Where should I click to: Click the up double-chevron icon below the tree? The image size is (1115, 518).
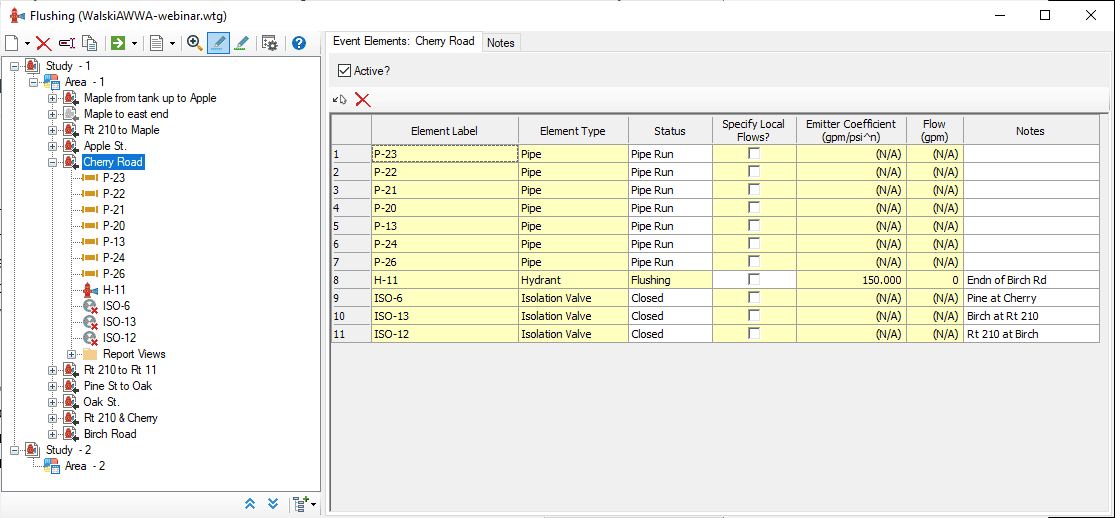point(250,503)
